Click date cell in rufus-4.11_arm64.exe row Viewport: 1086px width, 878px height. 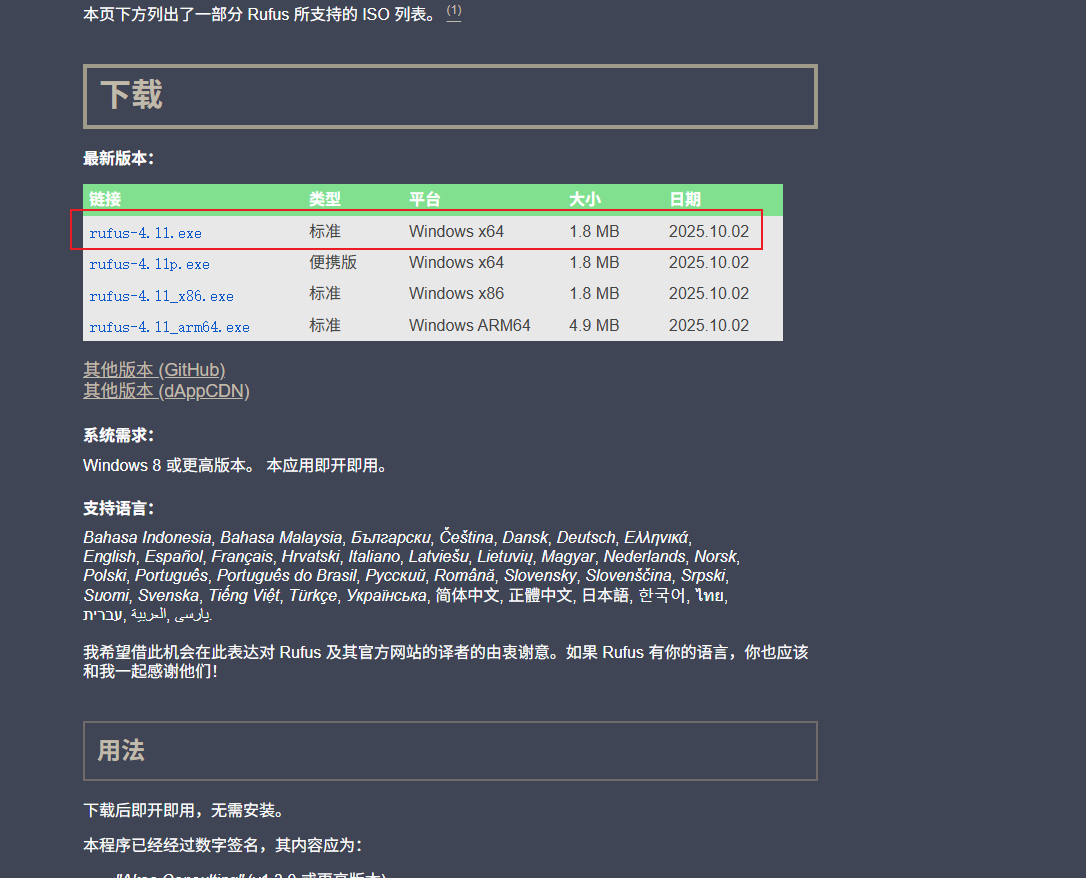point(709,325)
